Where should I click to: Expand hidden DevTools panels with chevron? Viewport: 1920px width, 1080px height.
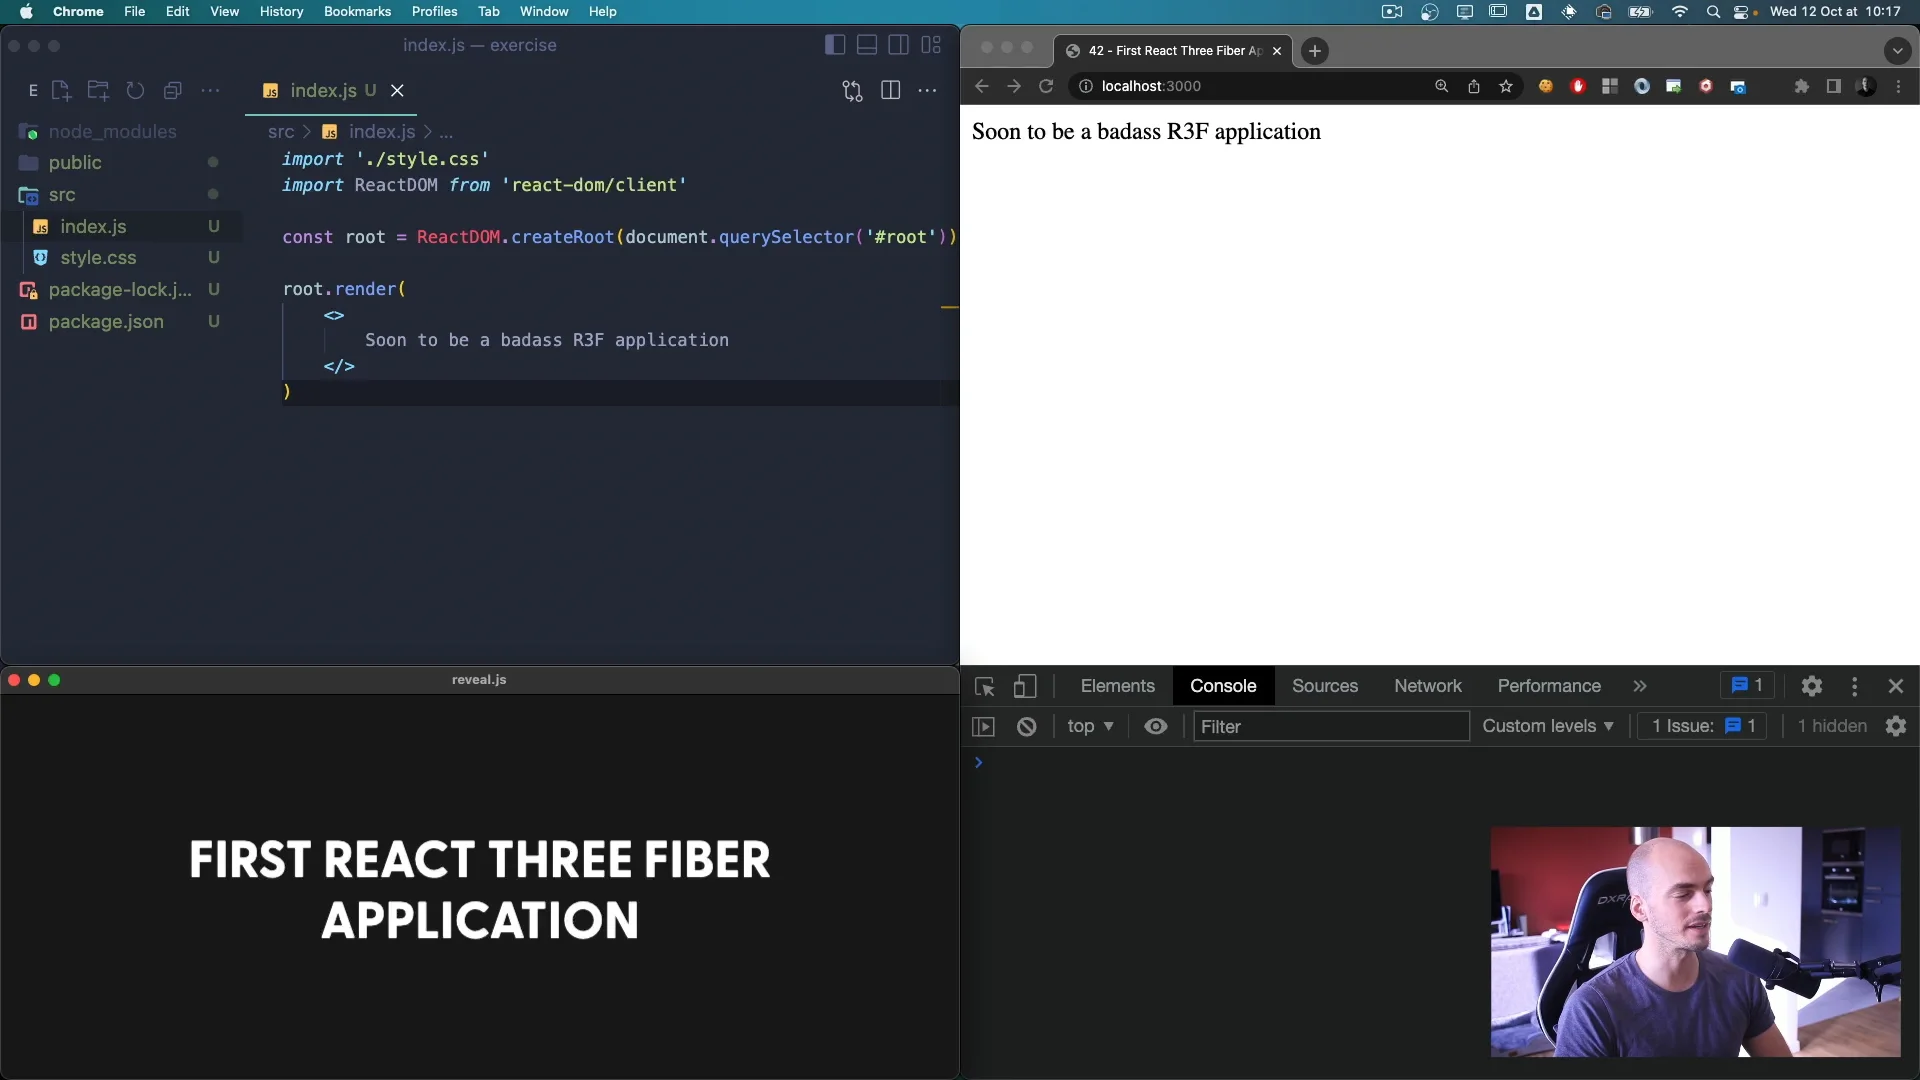[x=1640, y=687]
